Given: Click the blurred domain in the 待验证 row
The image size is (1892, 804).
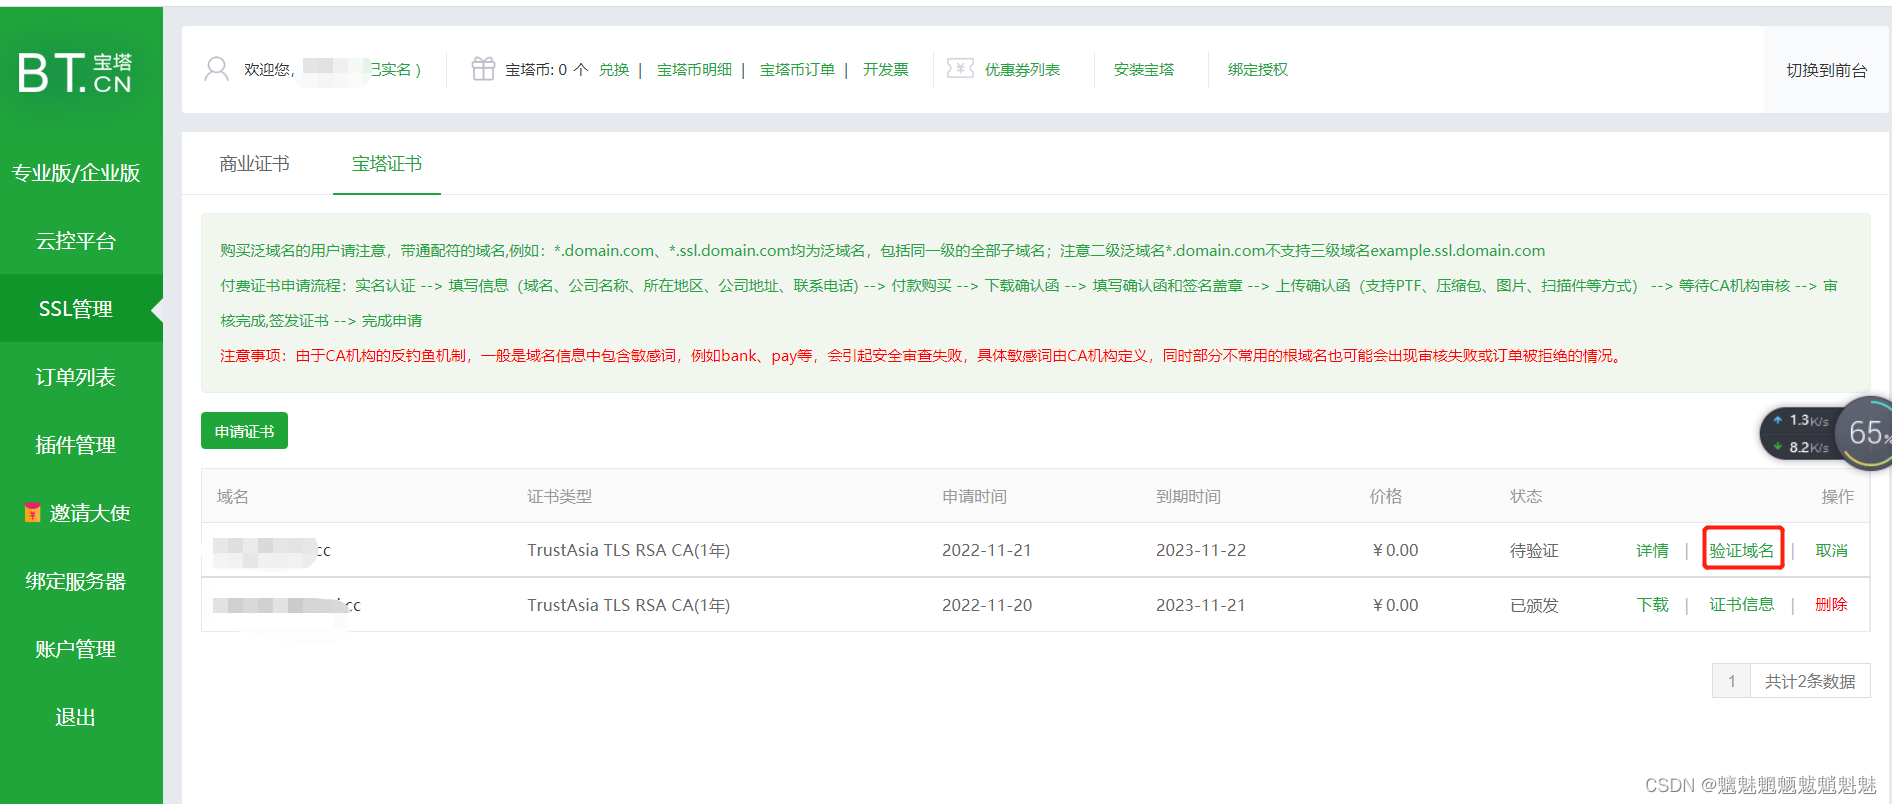Looking at the screenshot, I should (272, 551).
